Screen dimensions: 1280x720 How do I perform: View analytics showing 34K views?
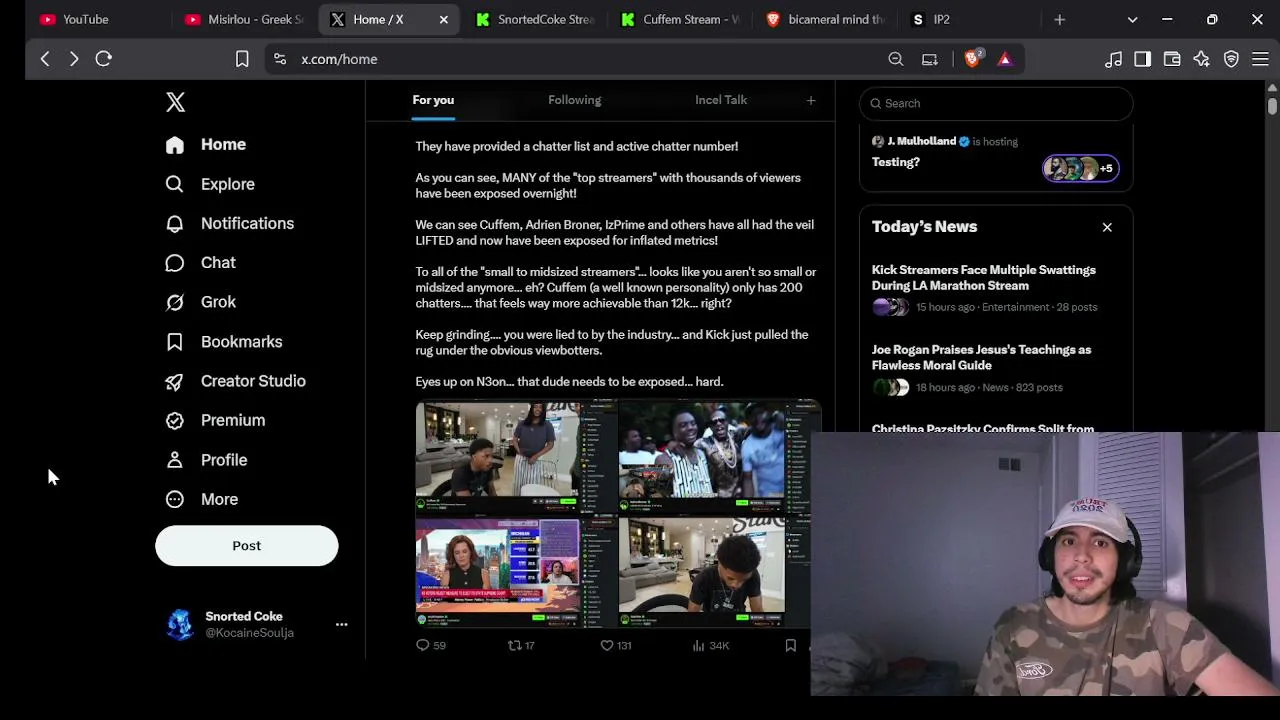point(711,646)
